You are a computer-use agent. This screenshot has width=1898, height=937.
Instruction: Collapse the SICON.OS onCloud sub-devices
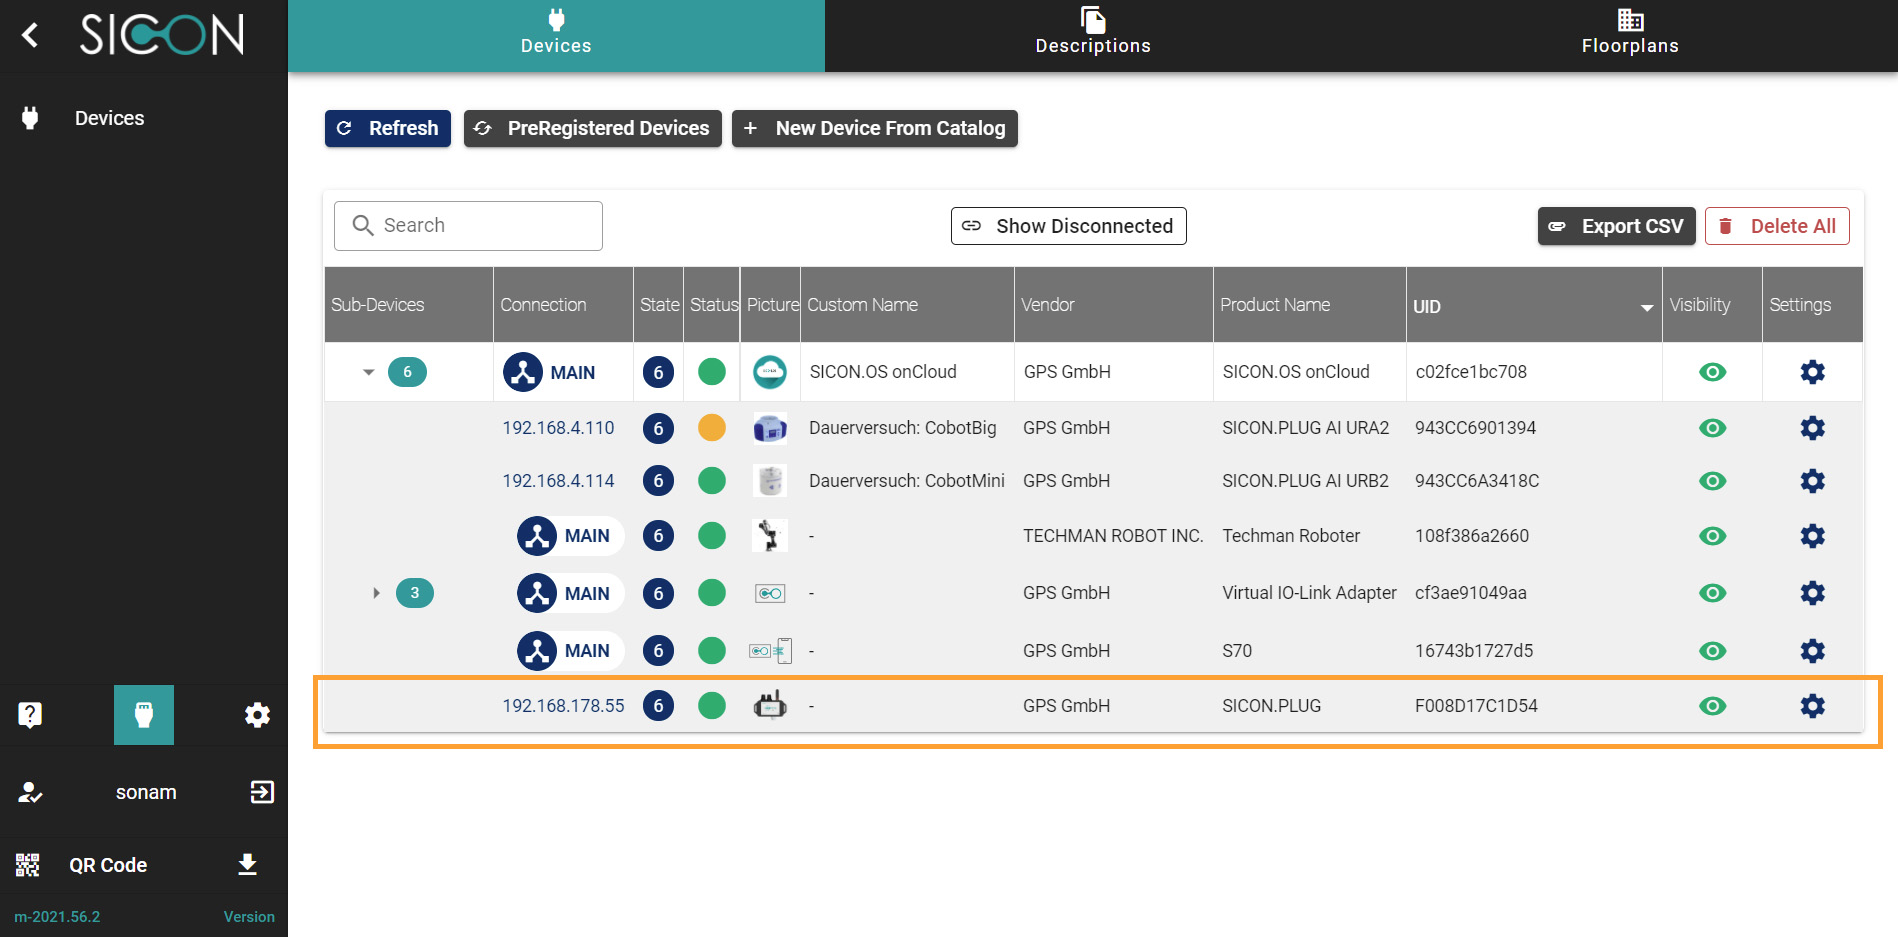coord(369,372)
